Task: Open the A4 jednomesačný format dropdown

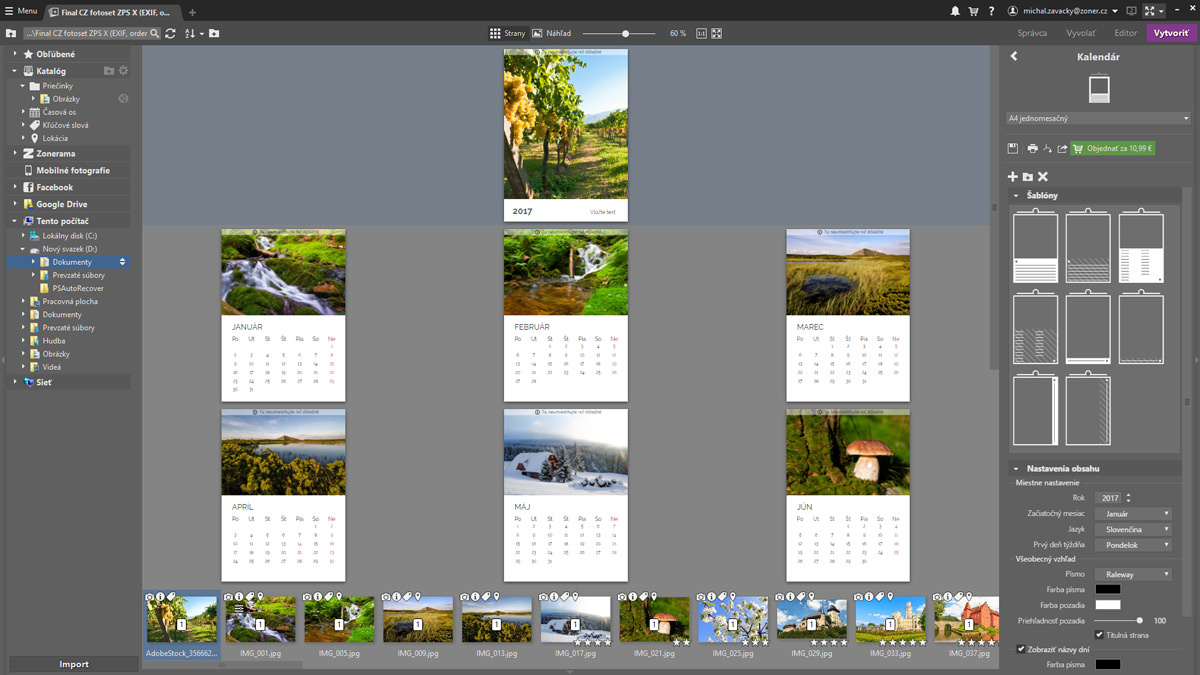Action: click(x=1097, y=118)
